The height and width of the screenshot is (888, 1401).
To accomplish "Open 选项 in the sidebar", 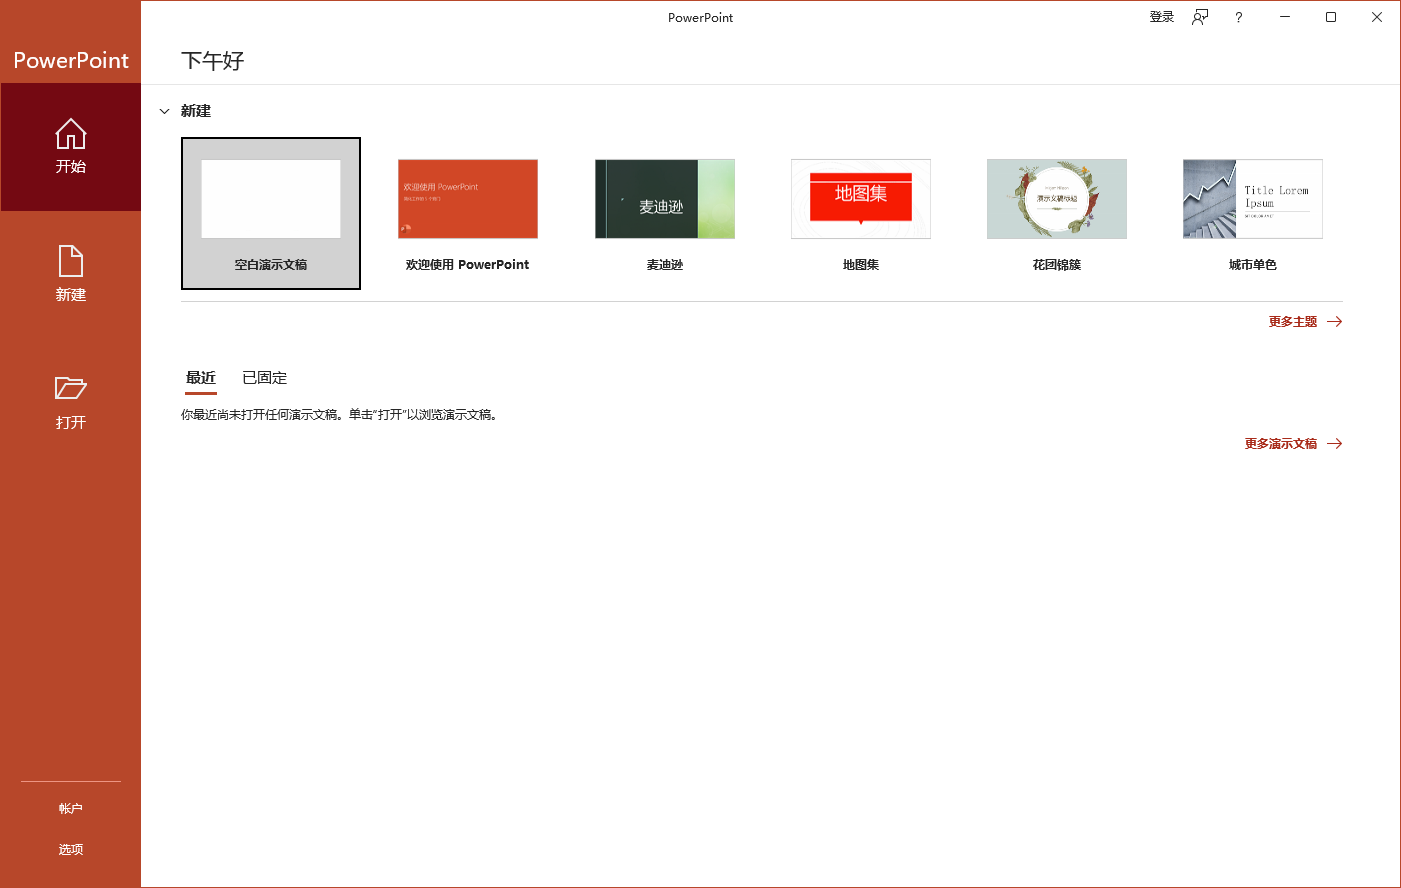I will pos(70,850).
